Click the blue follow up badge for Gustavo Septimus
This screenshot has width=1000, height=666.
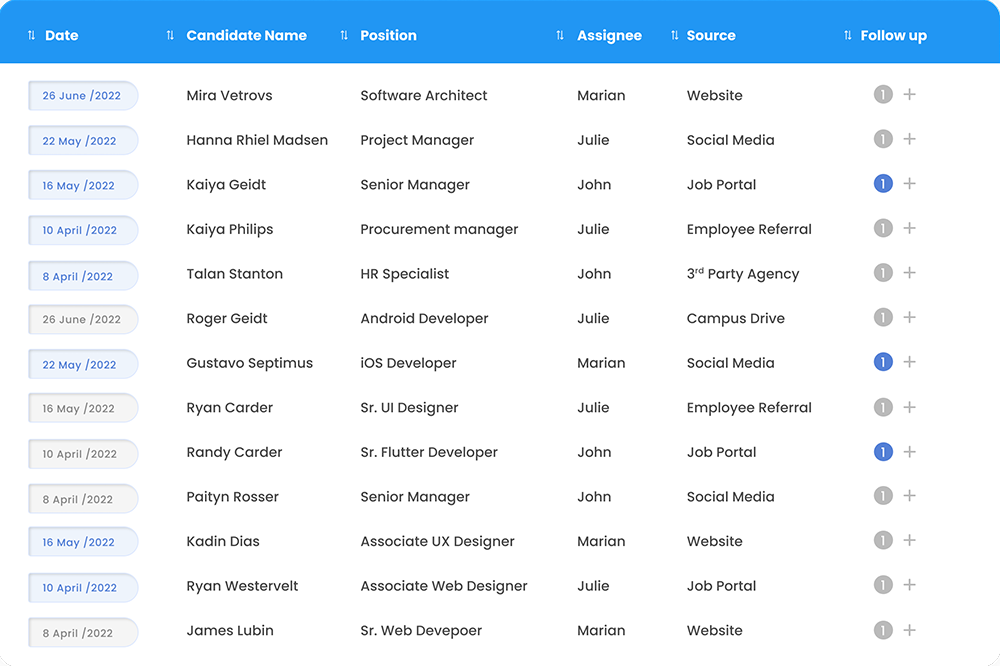(882, 362)
